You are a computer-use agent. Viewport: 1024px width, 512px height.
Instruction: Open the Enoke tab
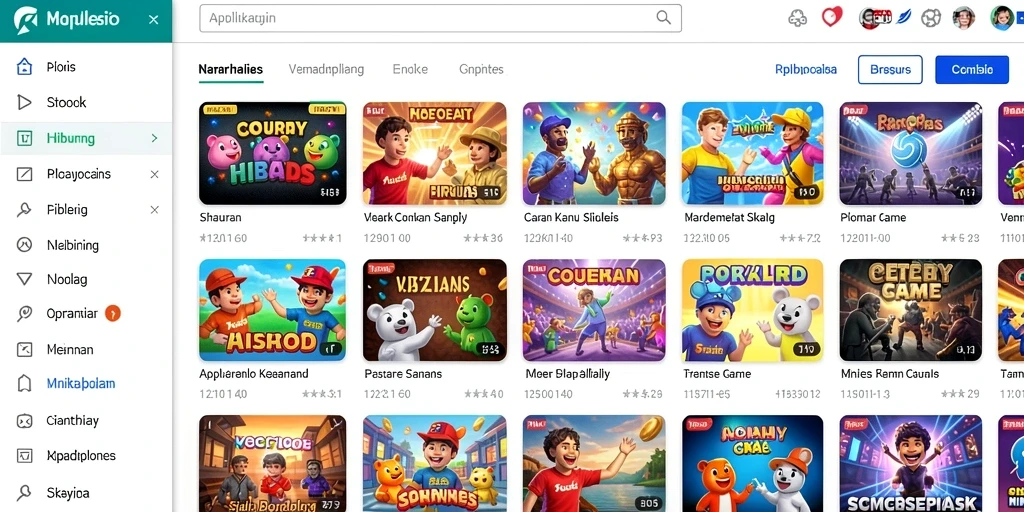point(410,69)
